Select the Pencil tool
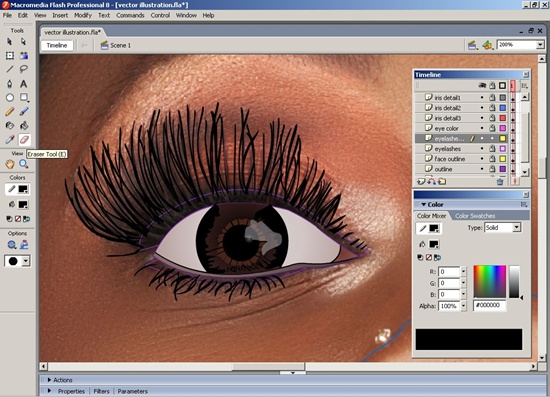The image size is (550, 397). click(10, 112)
